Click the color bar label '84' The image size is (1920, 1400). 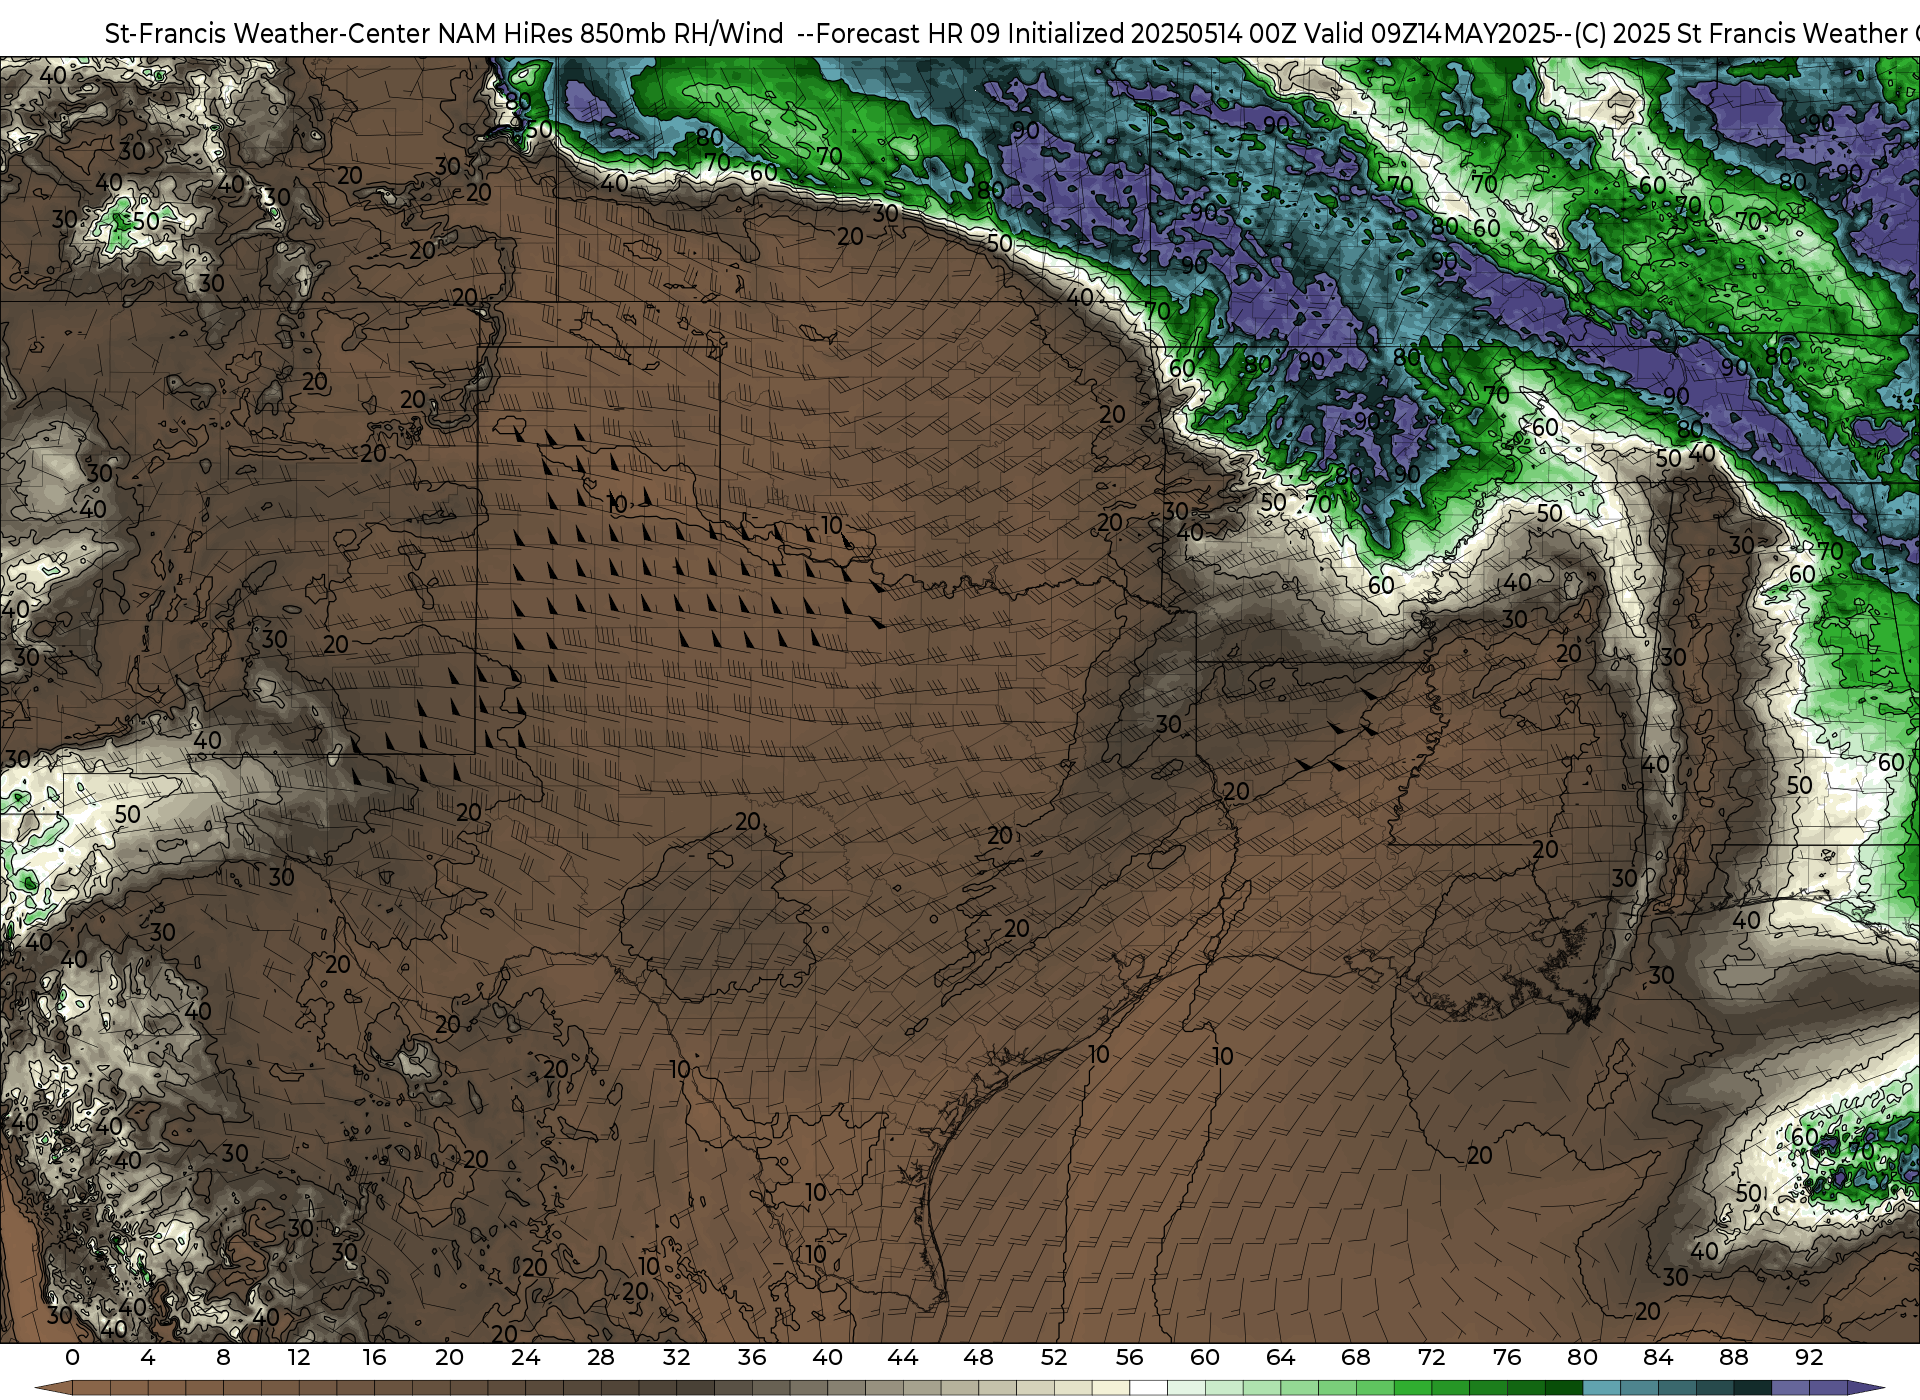1658,1357
